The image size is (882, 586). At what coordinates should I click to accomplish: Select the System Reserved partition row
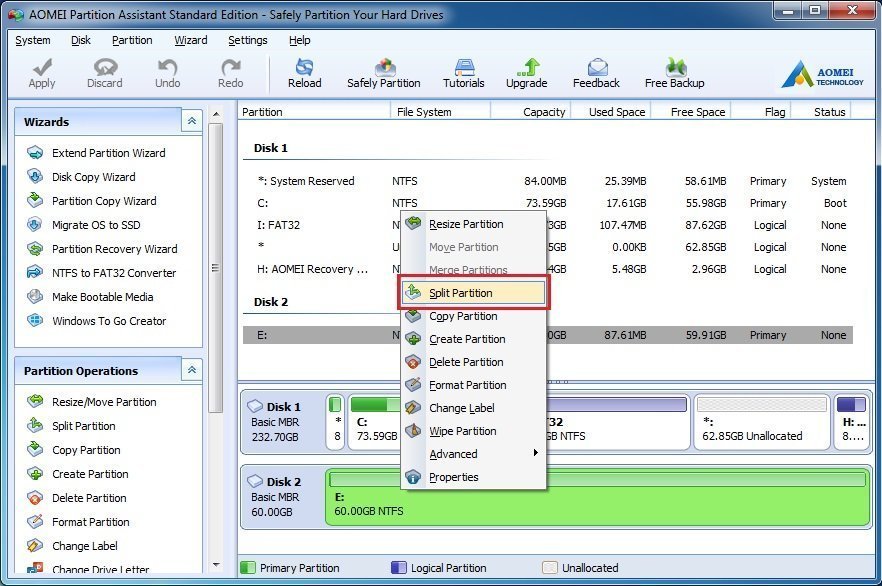(x=548, y=181)
